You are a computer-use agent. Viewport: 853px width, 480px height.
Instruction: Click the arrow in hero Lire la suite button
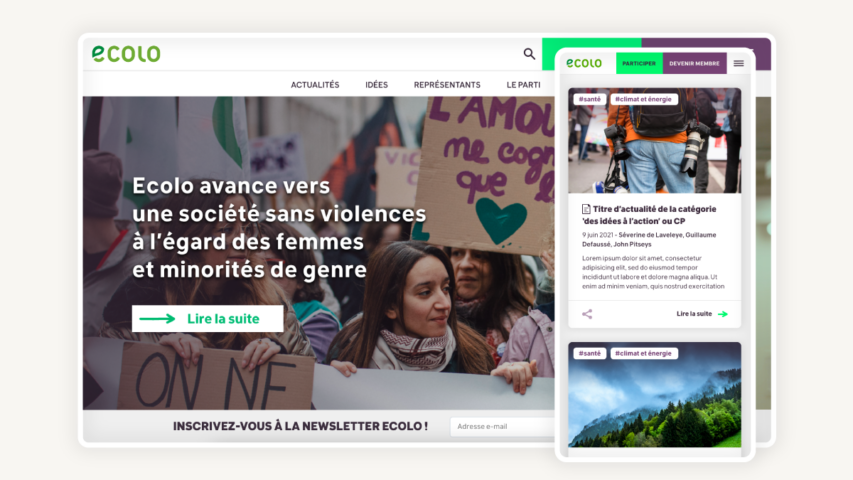[x=157, y=318]
